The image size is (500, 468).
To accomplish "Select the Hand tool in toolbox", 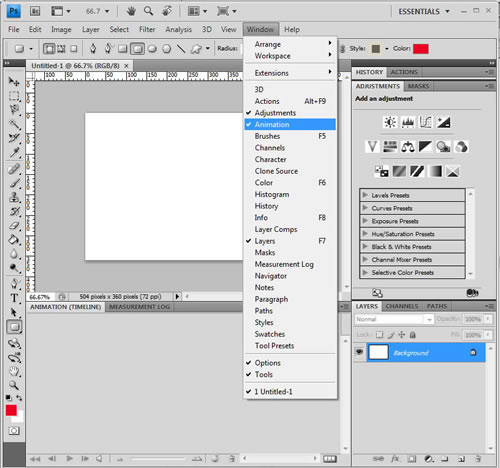I will pyautogui.click(x=14, y=371).
